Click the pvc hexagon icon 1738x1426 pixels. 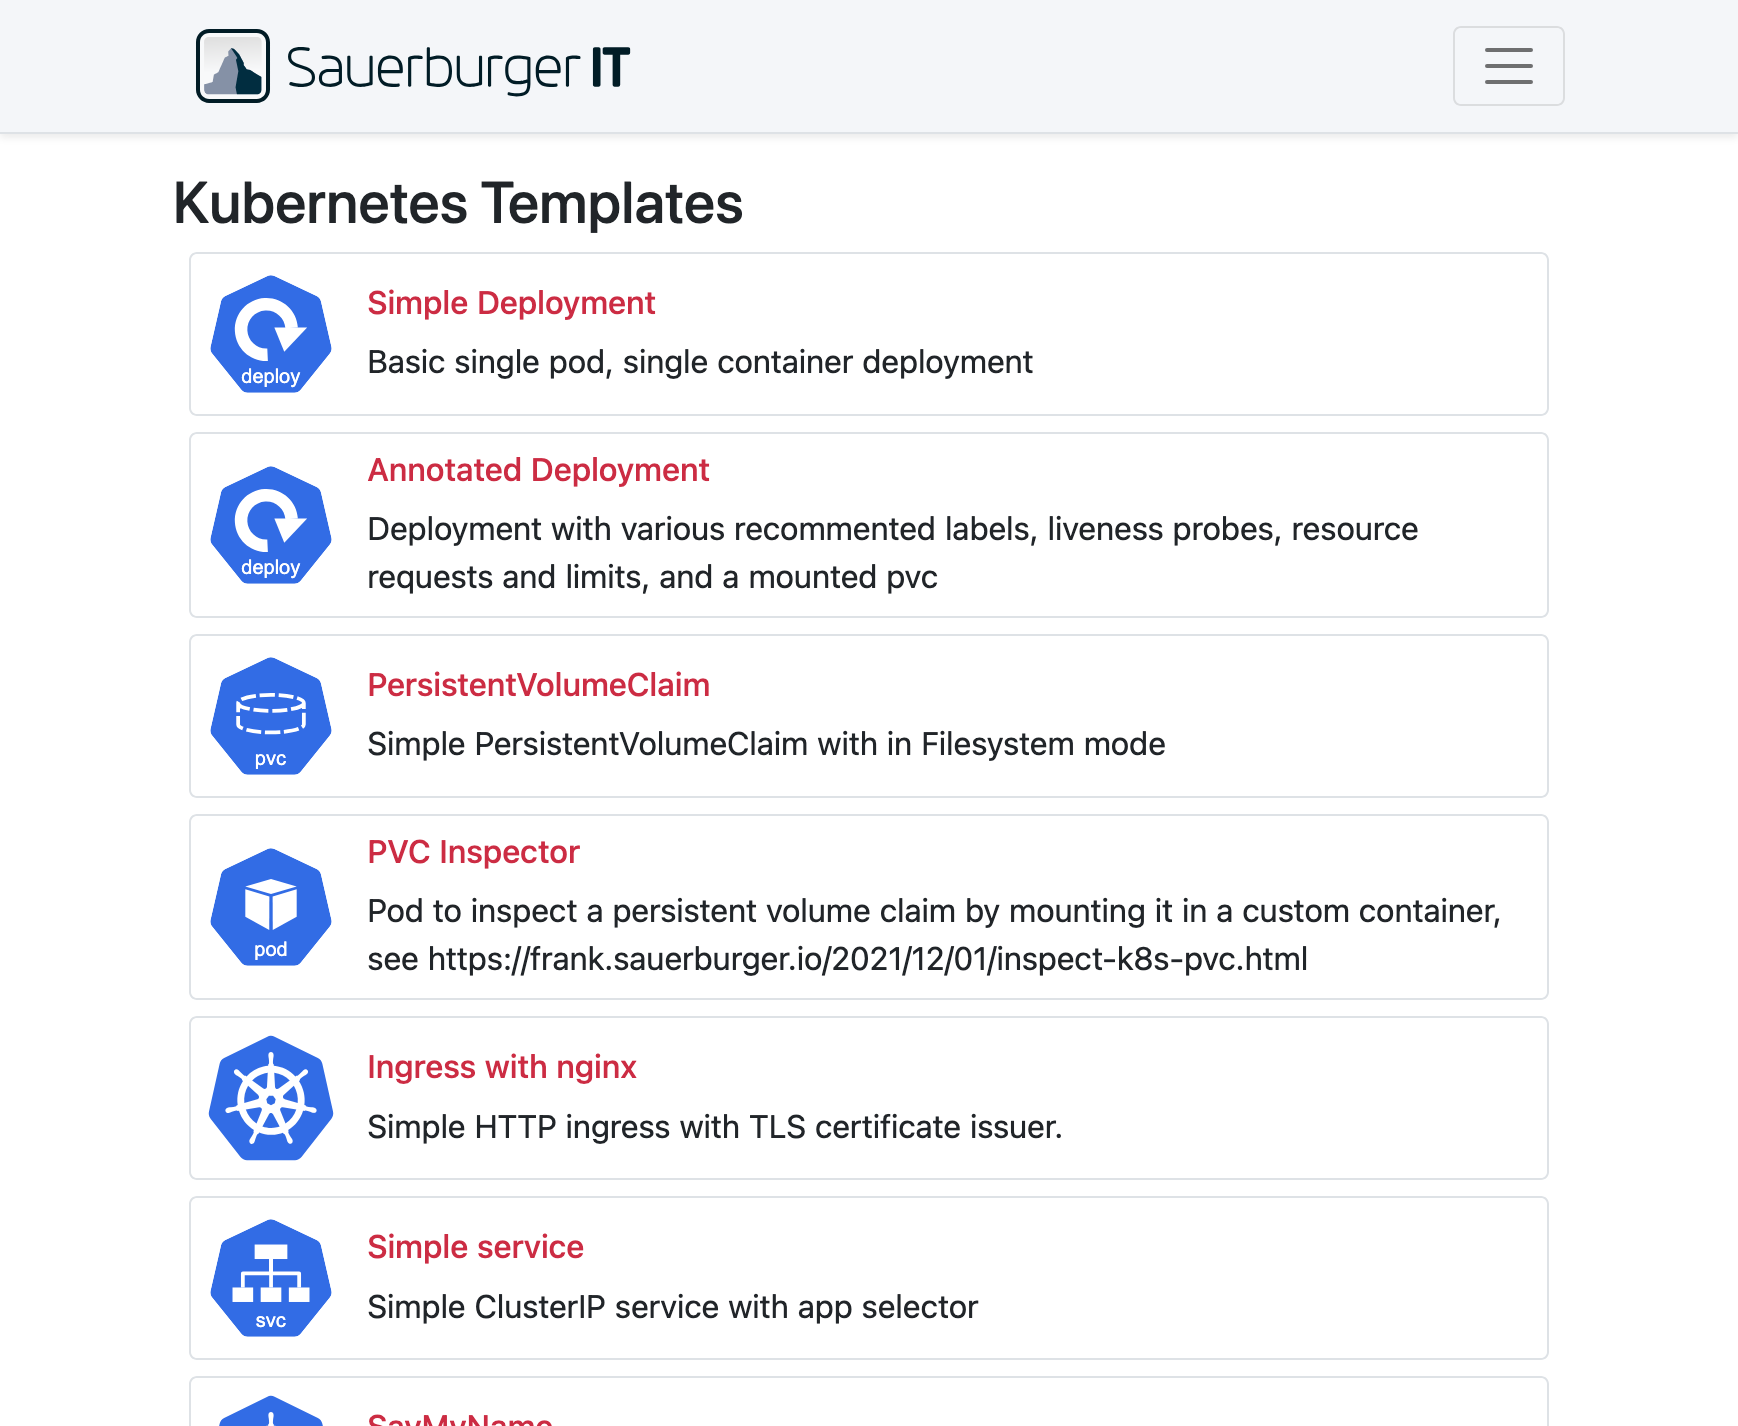click(269, 716)
